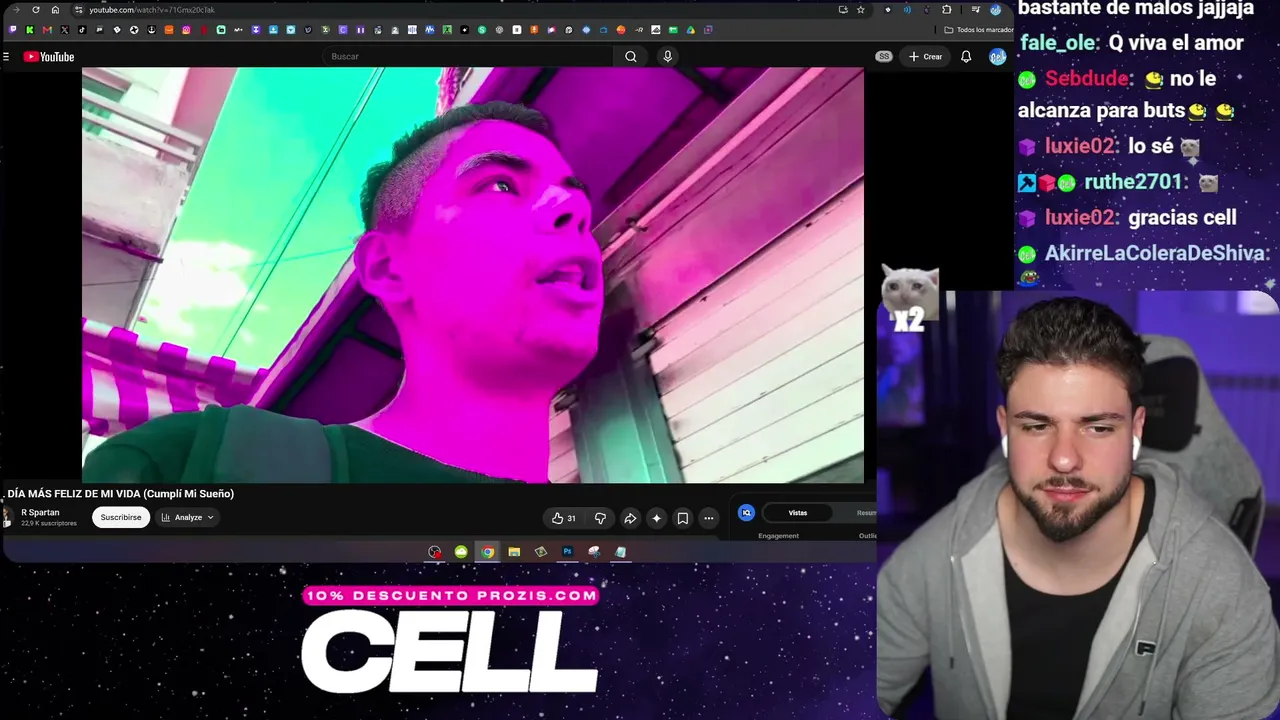Image resolution: width=1280 pixels, height=720 pixels.
Task: Click chat username ruthe2701
Action: pyautogui.click(x=1134, y=182)
